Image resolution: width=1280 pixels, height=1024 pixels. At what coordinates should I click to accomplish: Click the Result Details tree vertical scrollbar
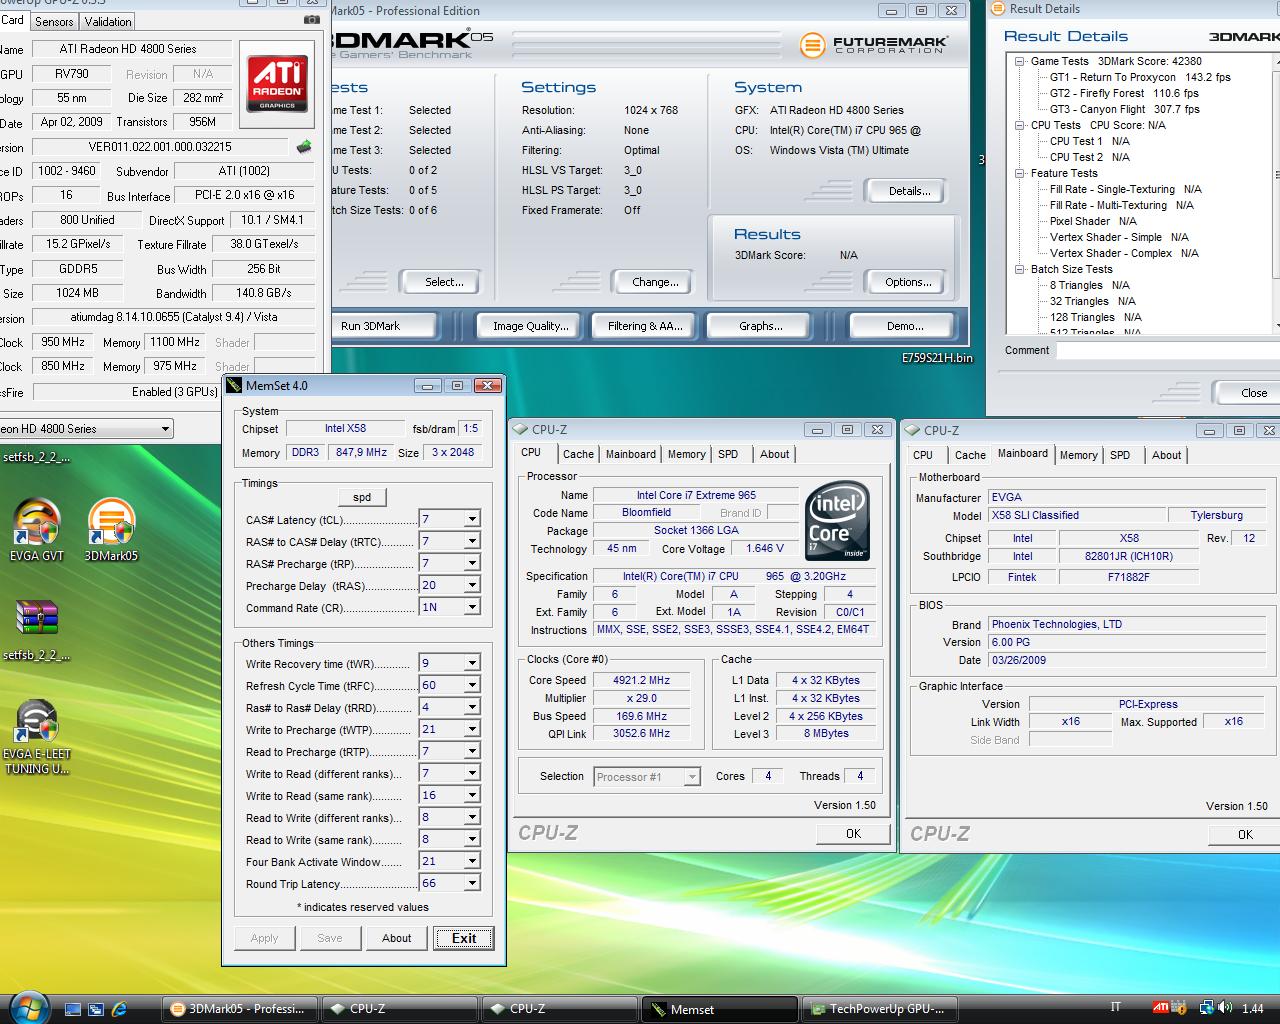pos(1276,192)
